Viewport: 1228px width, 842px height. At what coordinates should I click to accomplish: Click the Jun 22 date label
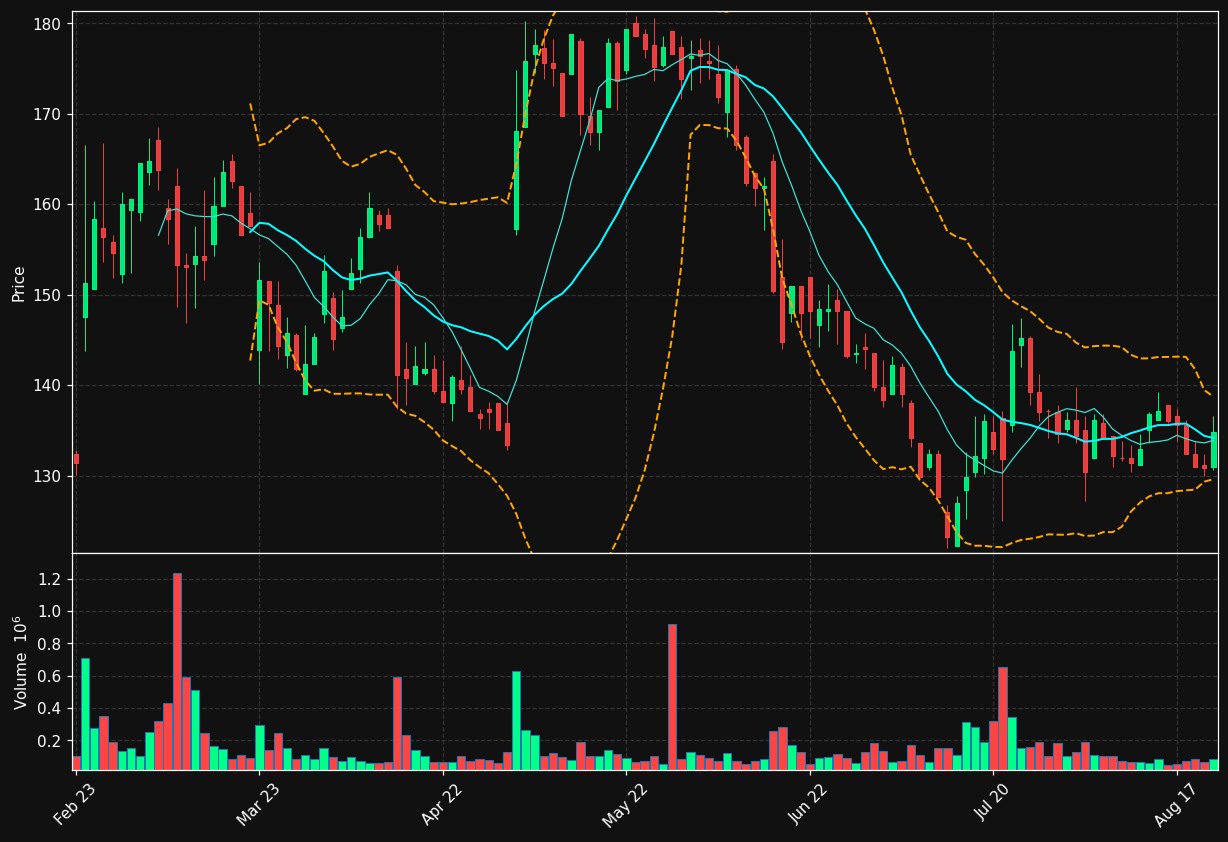808,803
